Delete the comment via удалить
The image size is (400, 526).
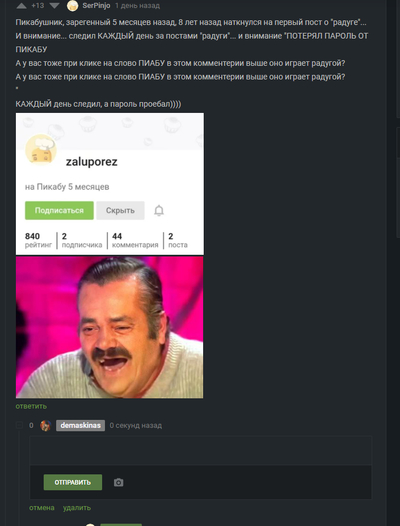(77, 508)
